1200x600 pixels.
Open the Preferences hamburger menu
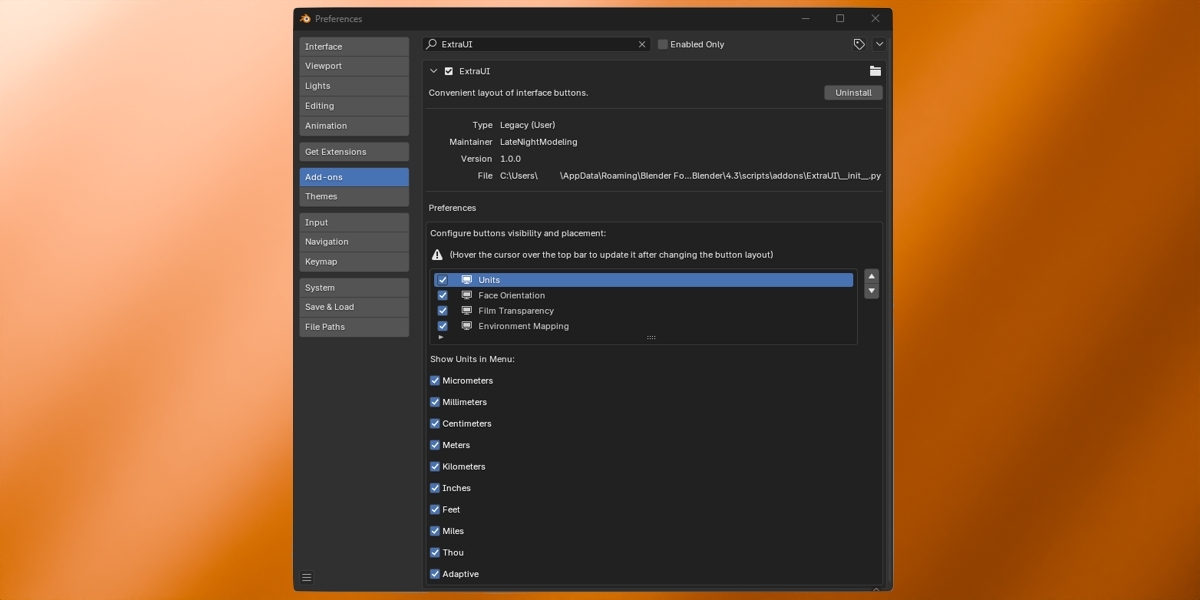coord(307,577)
